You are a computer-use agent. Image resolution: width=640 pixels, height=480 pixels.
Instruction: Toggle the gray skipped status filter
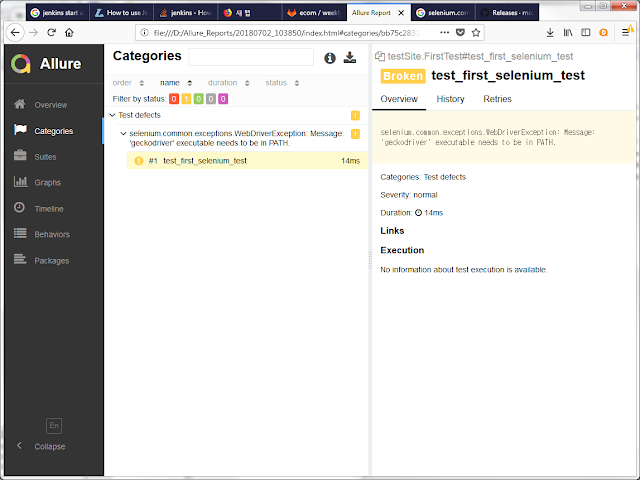211,99
